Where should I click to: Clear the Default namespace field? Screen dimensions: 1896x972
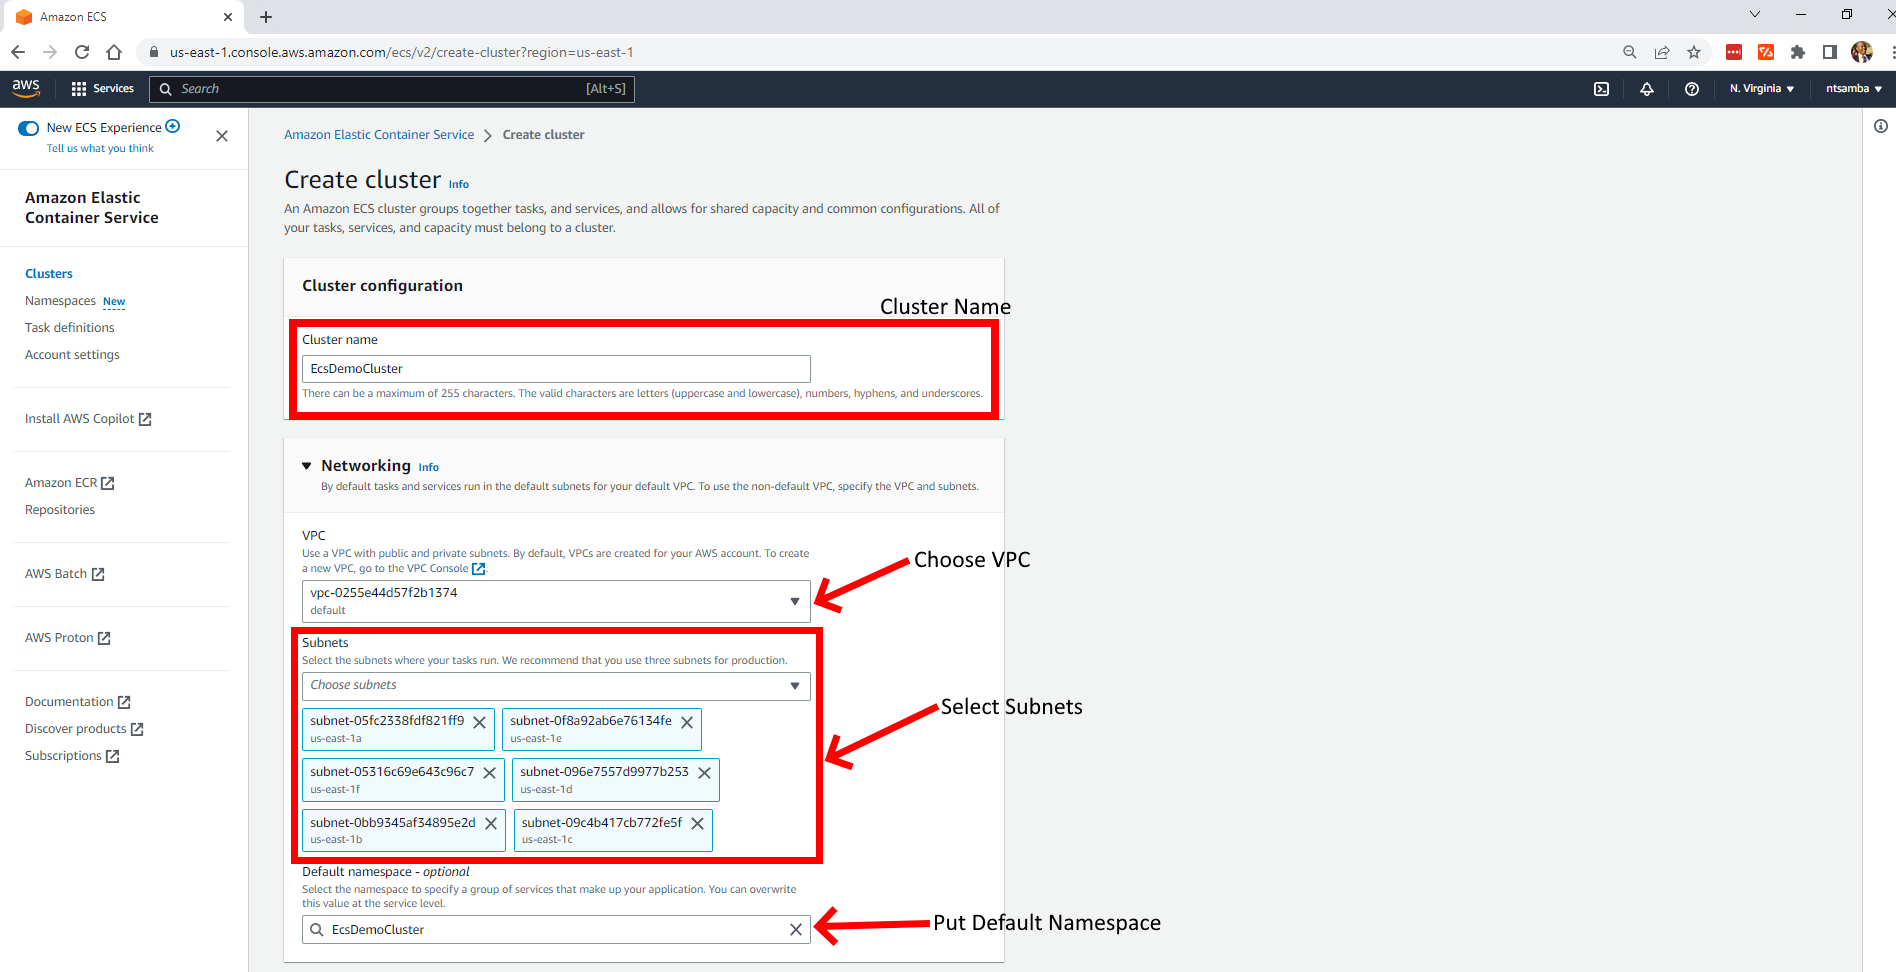point(795,929)
